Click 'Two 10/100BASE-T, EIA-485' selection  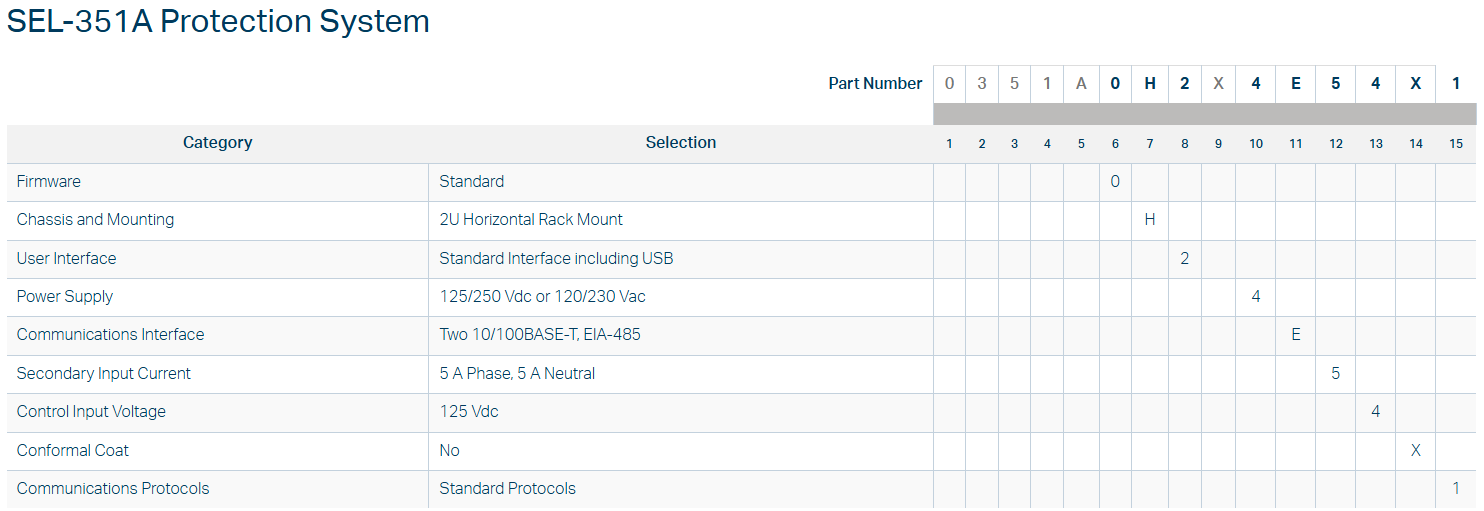click(x=540, y=335)
